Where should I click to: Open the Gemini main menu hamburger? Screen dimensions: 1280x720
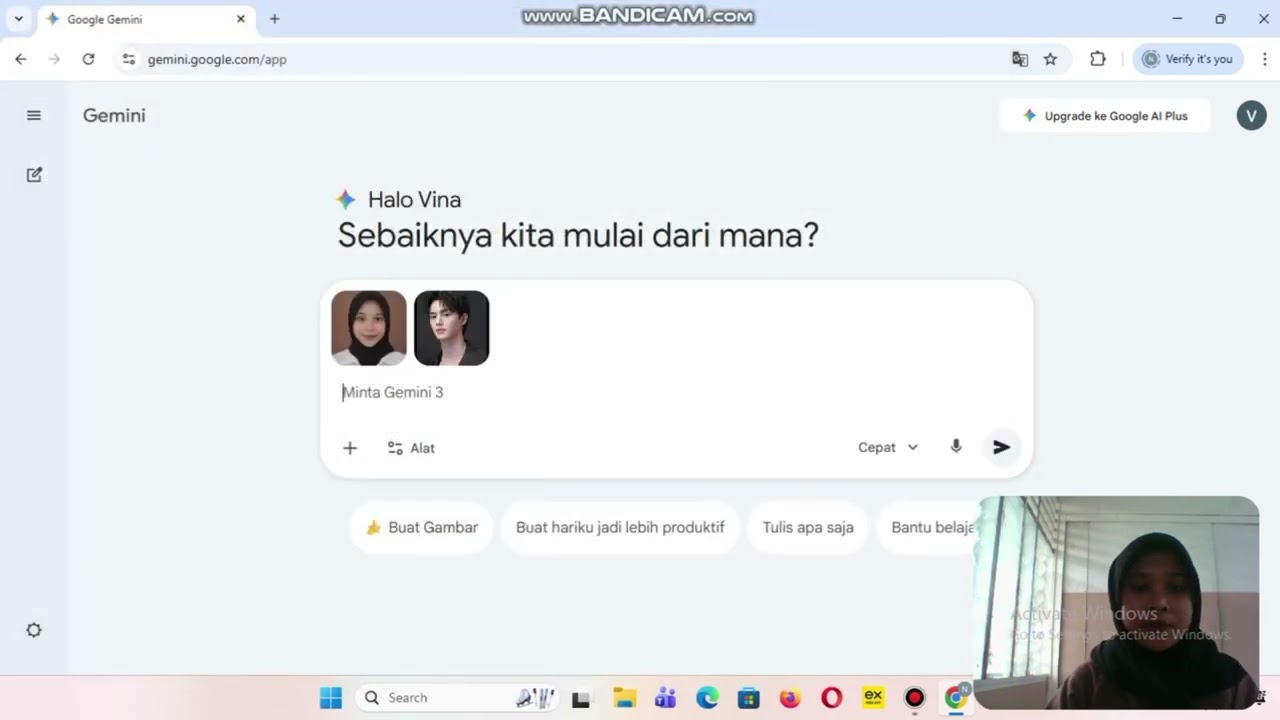coord(34,116)
